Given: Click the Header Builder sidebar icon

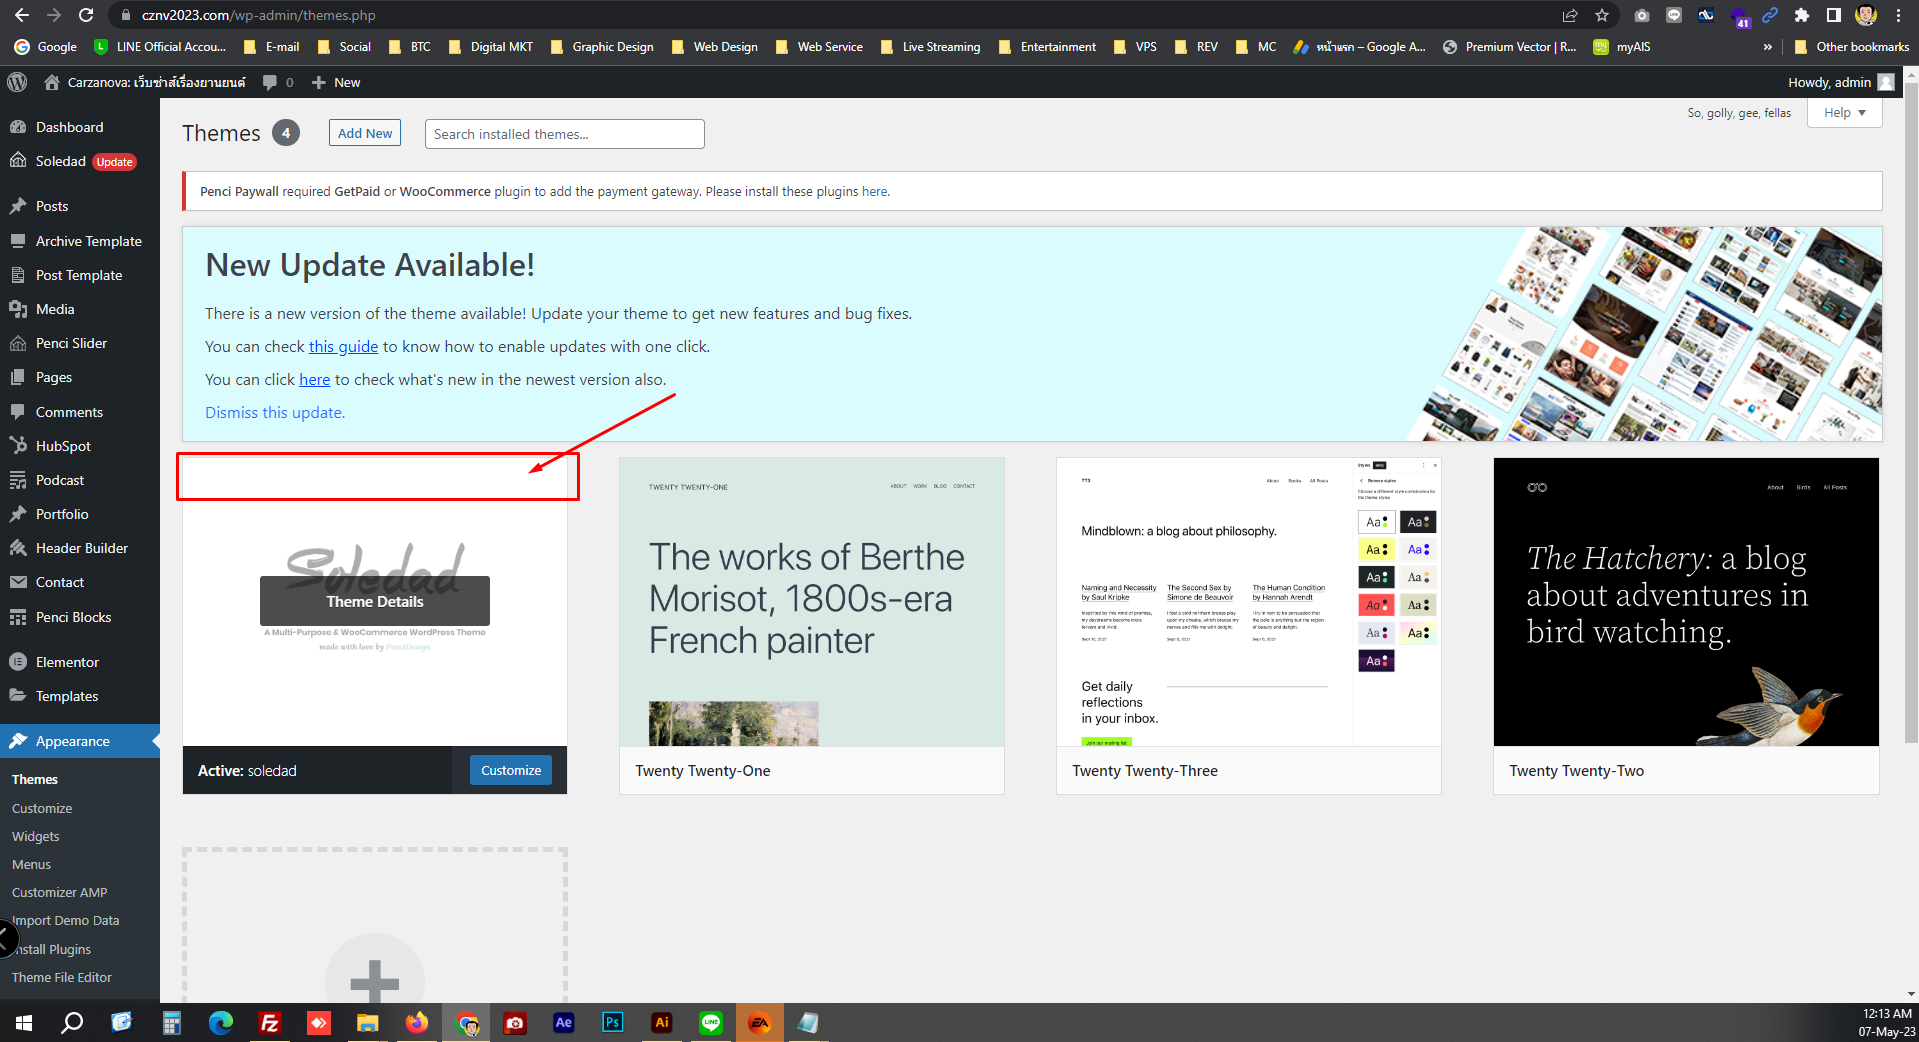Looking at the screenshot, I should [18, 548].
